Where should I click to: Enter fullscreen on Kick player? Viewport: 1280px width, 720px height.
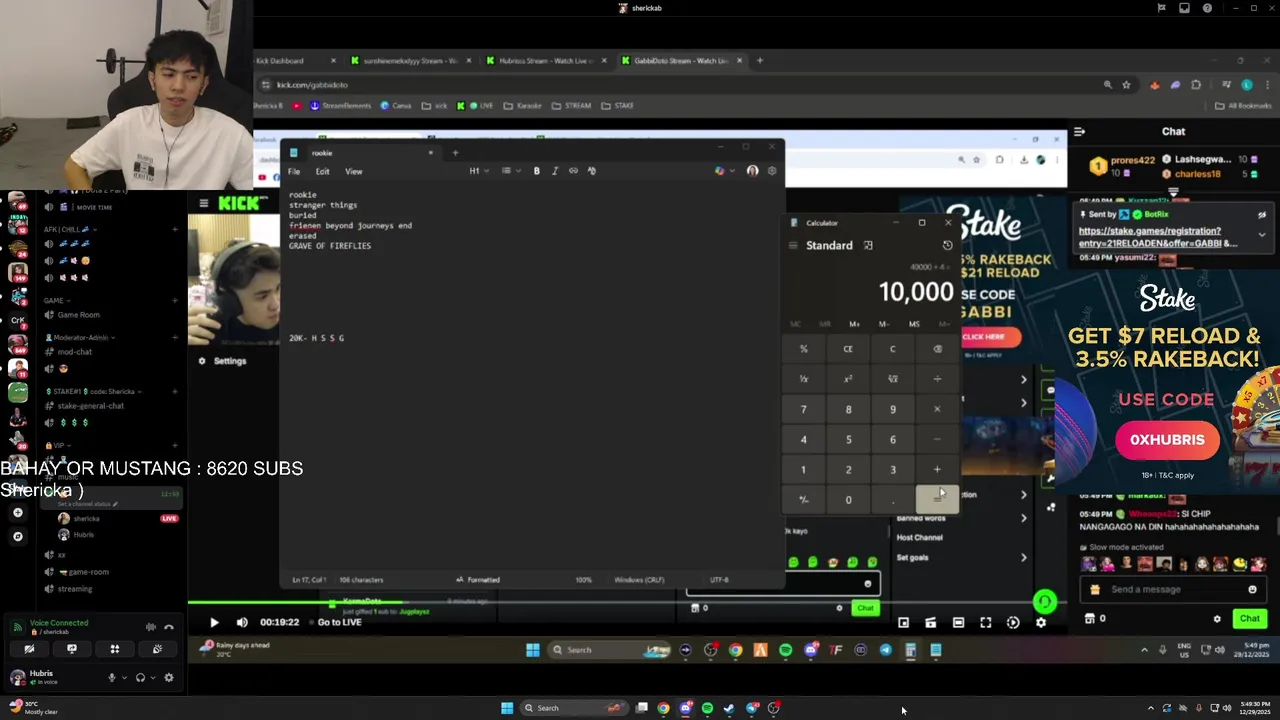985,623
